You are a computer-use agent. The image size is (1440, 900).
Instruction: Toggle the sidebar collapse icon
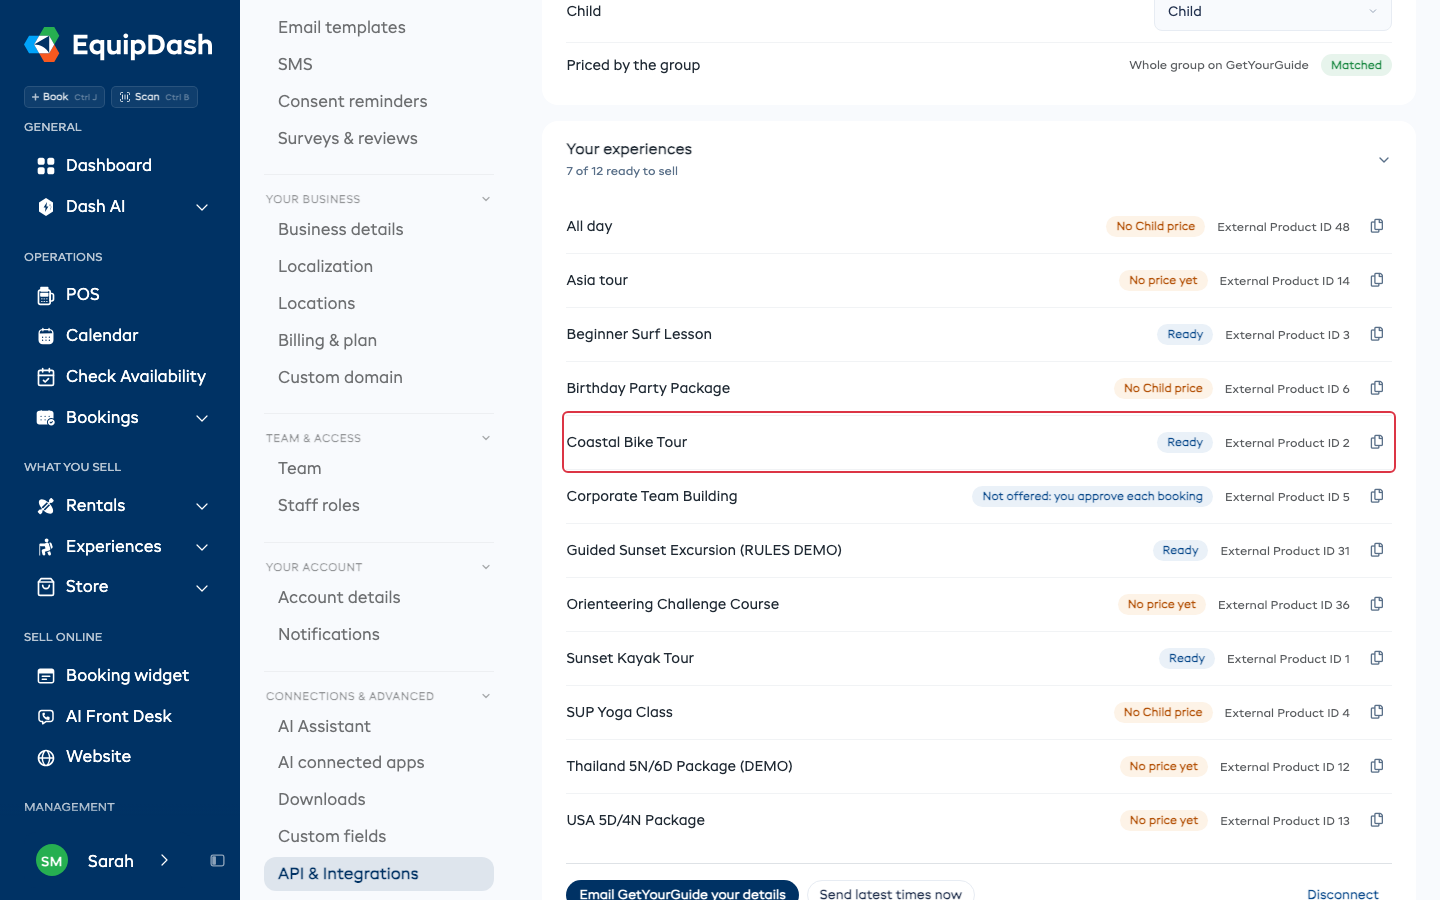coord(217,861)
